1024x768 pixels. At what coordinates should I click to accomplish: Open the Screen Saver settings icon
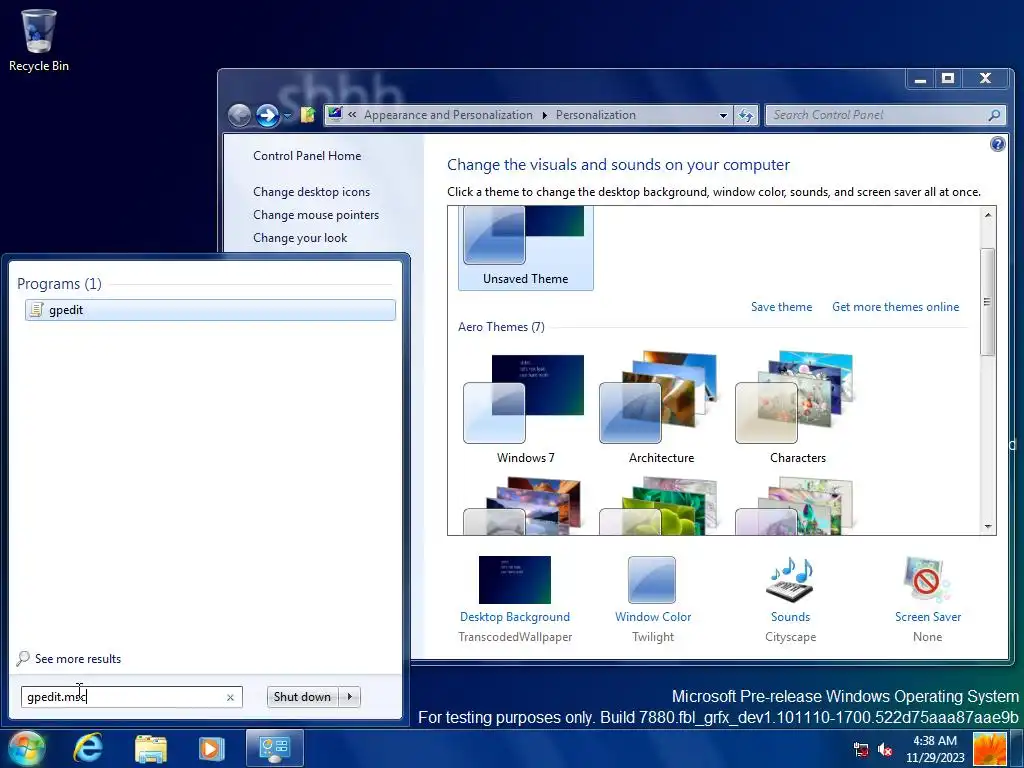927,579
